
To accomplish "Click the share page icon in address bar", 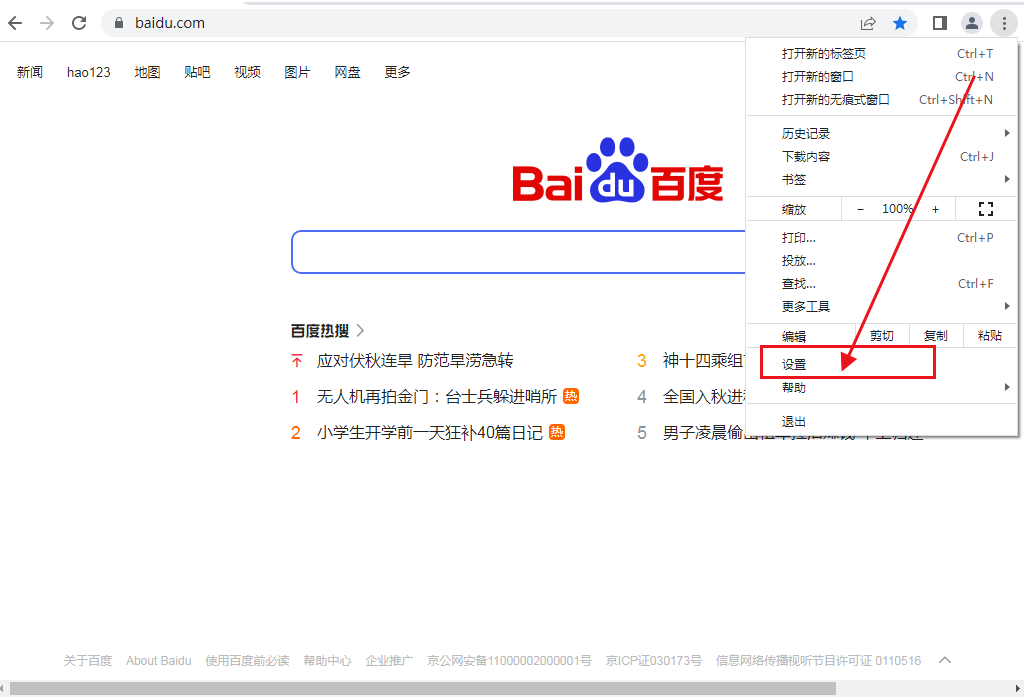I will coord(868,24).
